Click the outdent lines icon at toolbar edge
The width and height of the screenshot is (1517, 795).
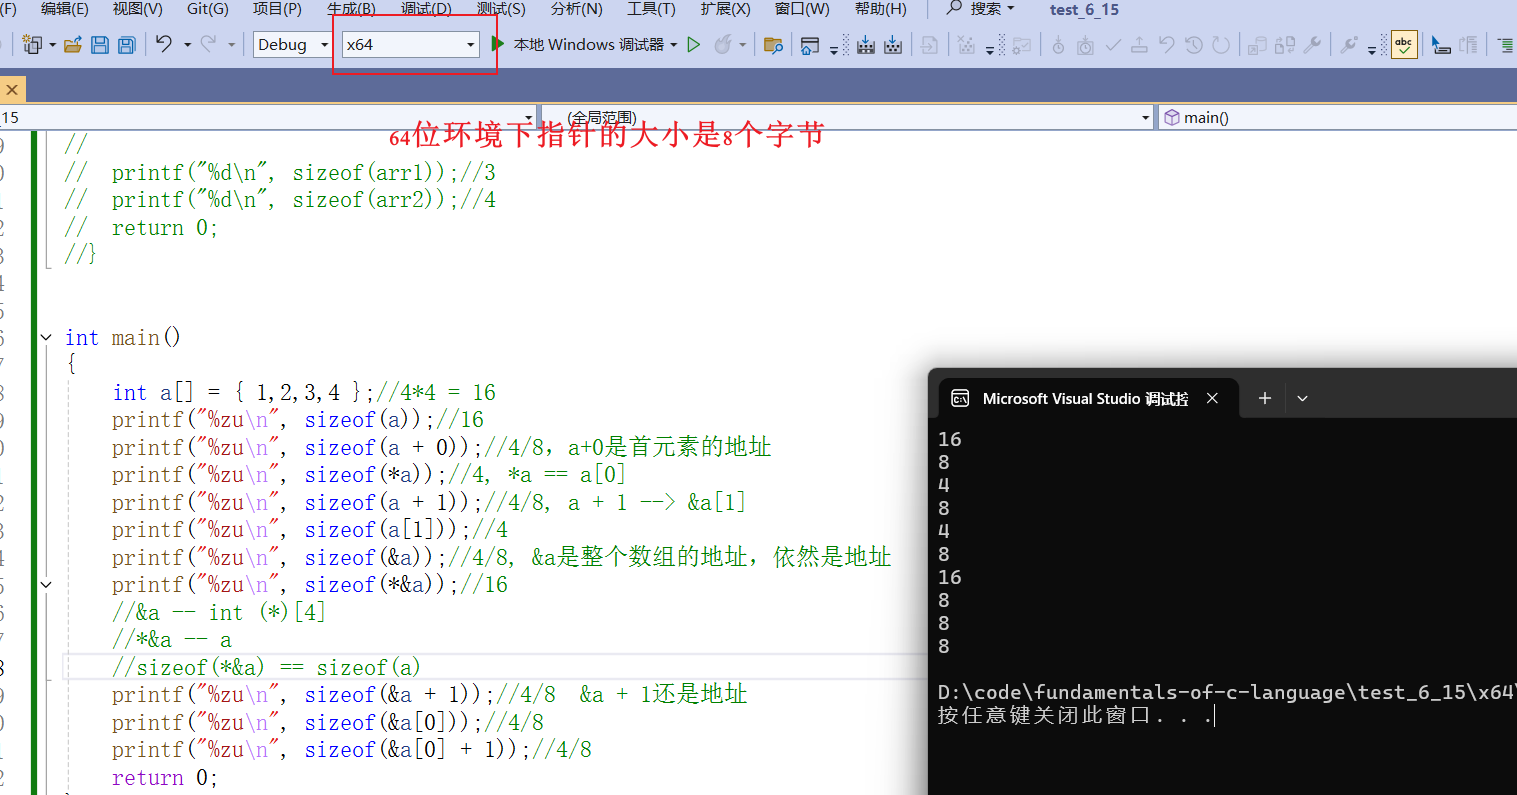coord(1505,45)
